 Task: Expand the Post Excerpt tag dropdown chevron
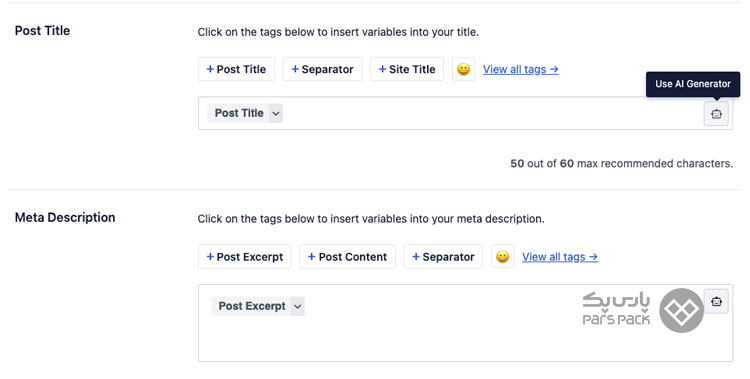point(298,306)
